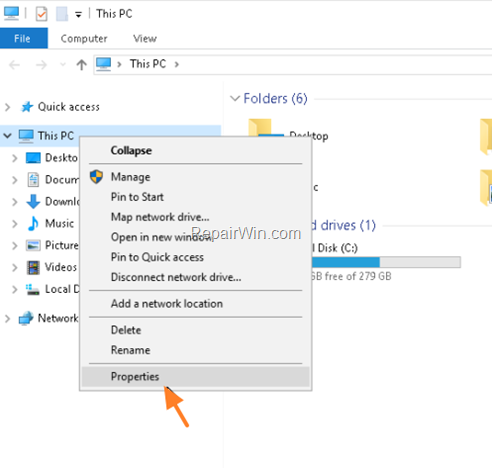Select the Local Disk (C:) drive label
492x468 pixels.
[335, 248]
